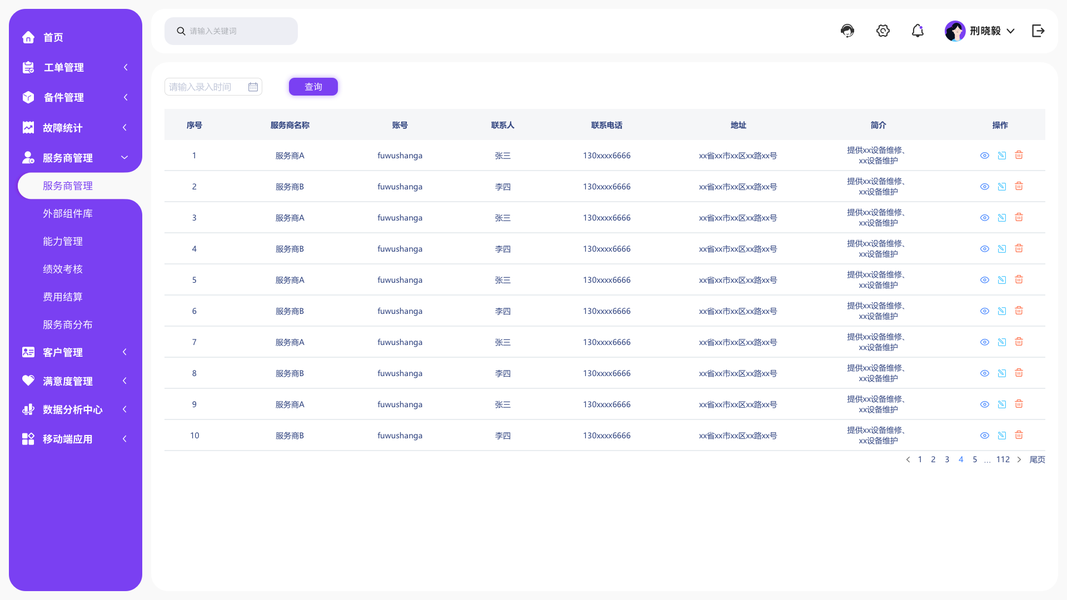Click the 数据分析中心 icon
The width and height of the screenshot is (1067, 600).
[28, 410]
